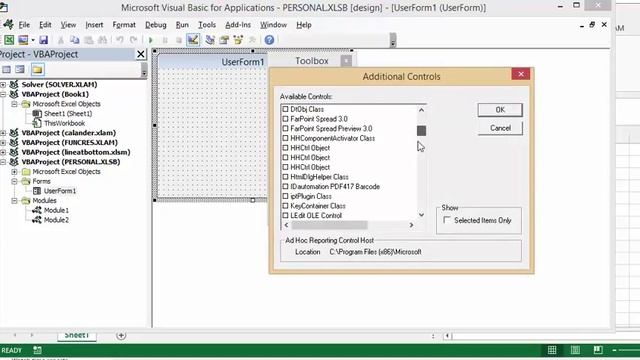Screen dimensions: 640x360
Task: Collapse the Modules folder node
Action: [x=14, y=201]
